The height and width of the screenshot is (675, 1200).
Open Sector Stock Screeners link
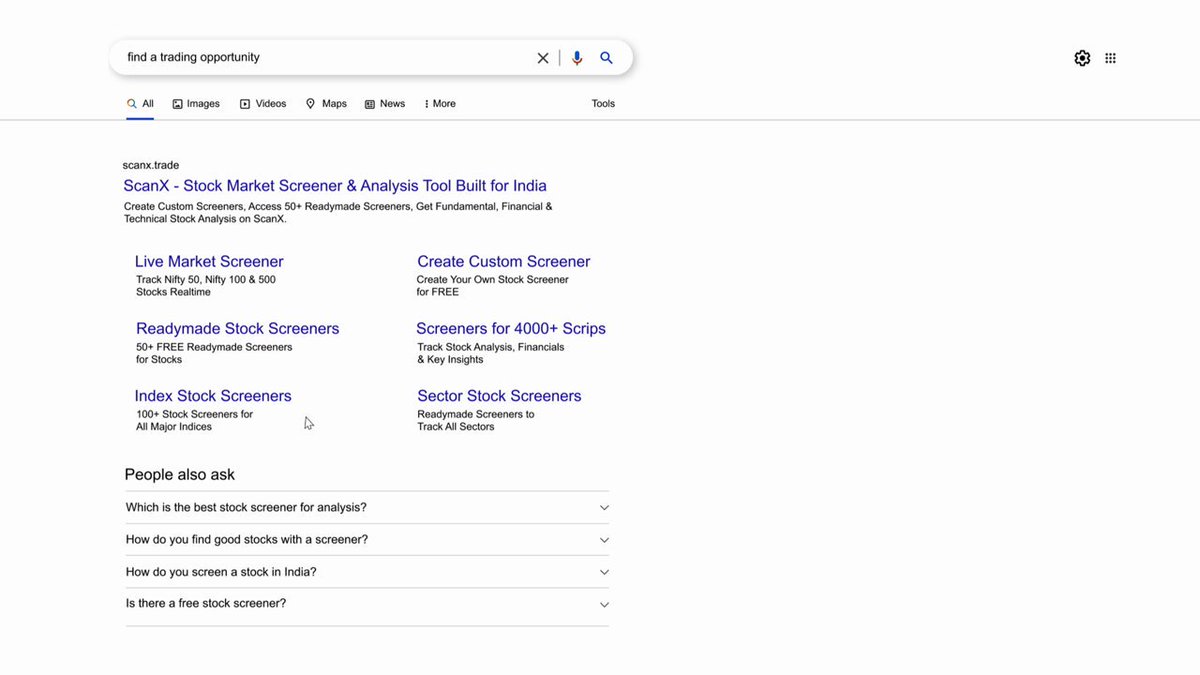pos(499,396)
